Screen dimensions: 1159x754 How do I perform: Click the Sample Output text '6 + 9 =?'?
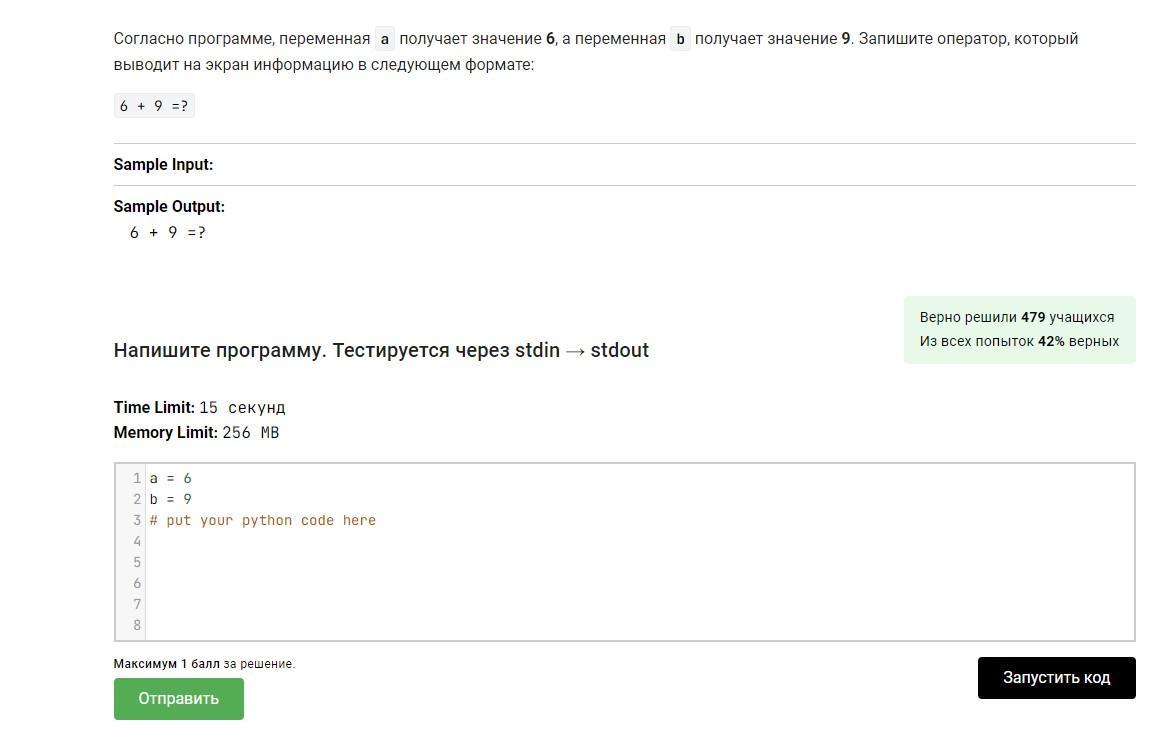168,232
